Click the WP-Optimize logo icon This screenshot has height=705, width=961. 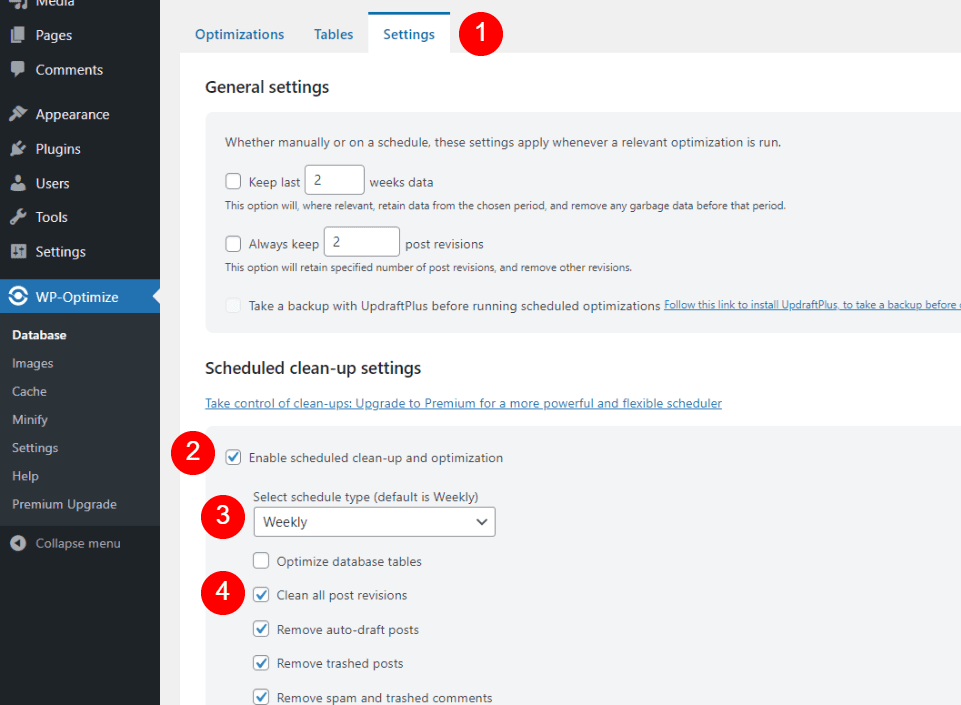click(x=18, y=296)
